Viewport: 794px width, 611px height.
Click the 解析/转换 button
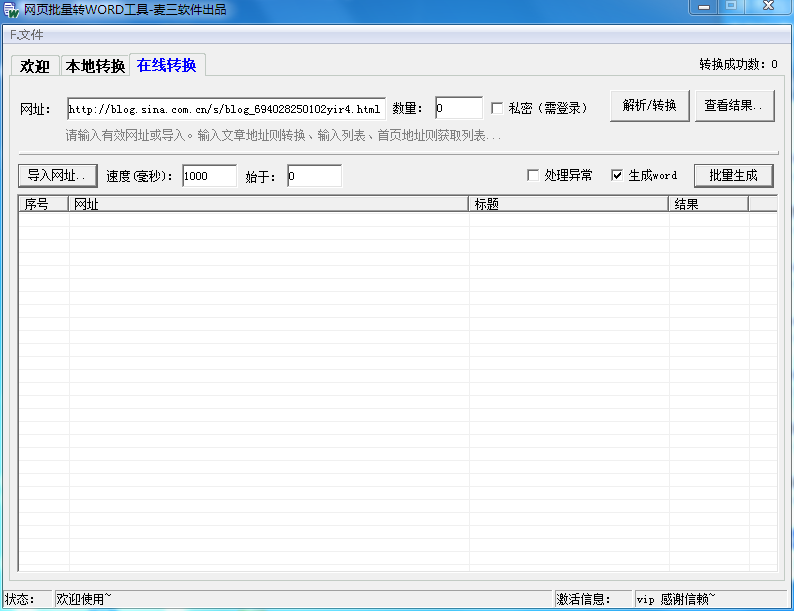[650, 105]
